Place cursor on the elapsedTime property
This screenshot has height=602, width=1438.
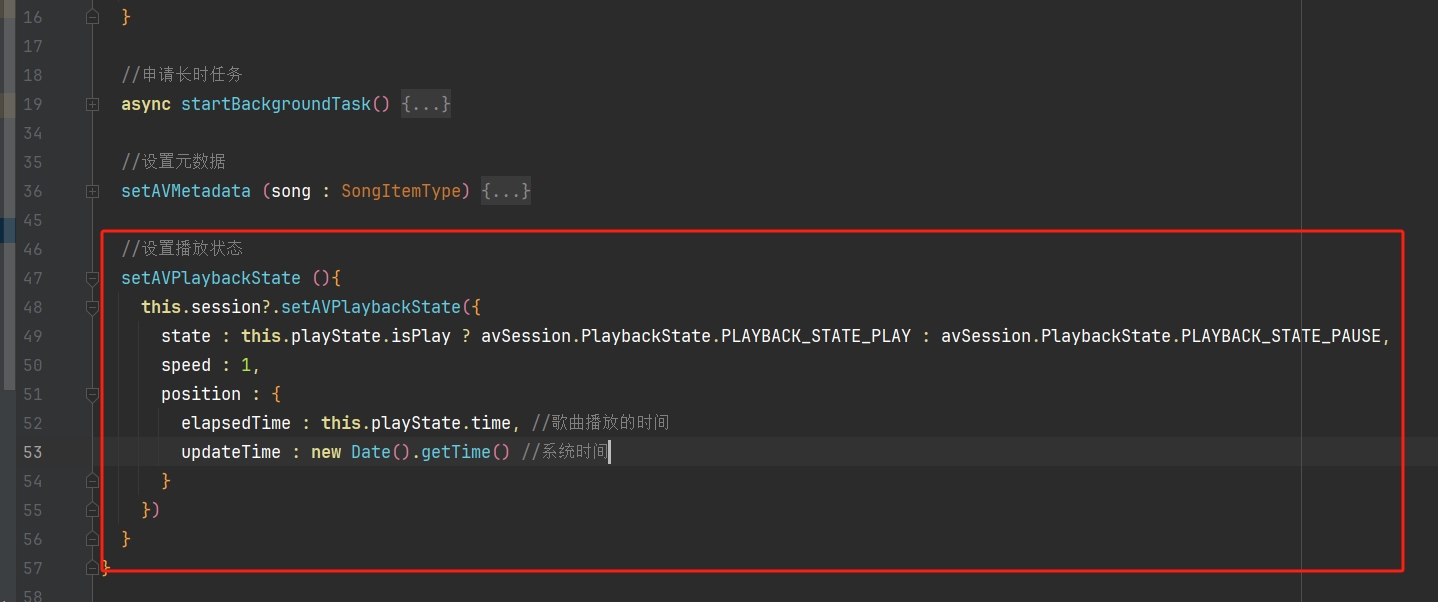click(x=236, y=423)
